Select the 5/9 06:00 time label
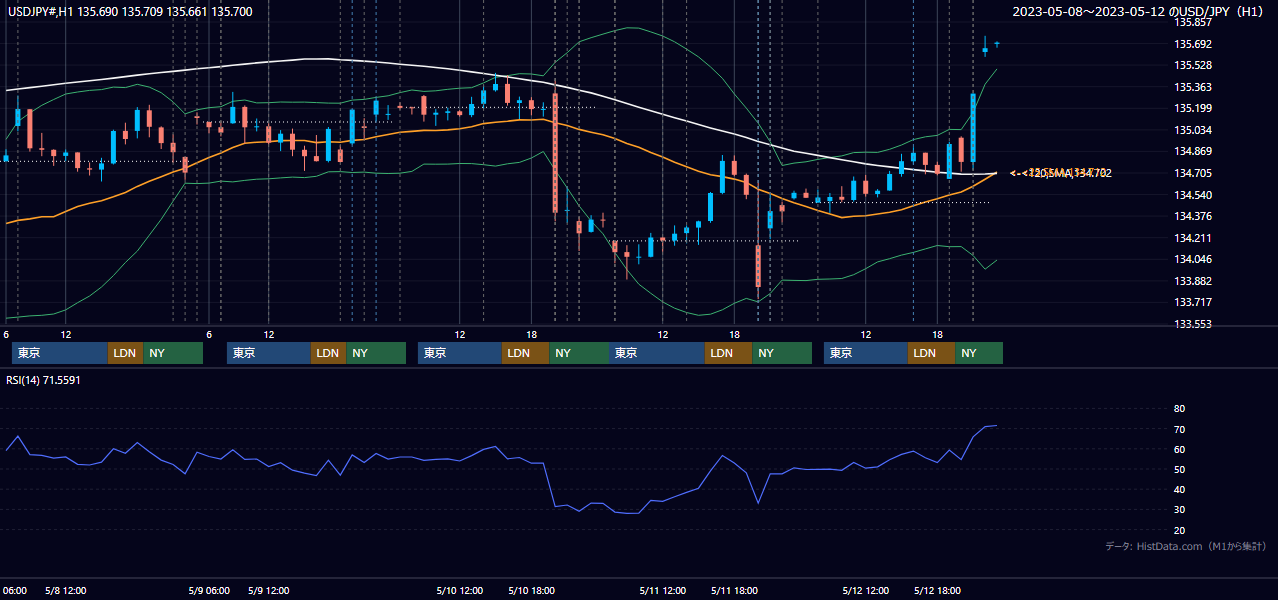The width and height of the screenshot is (1278, 600). pyautogui.click(x=209, y=590)
